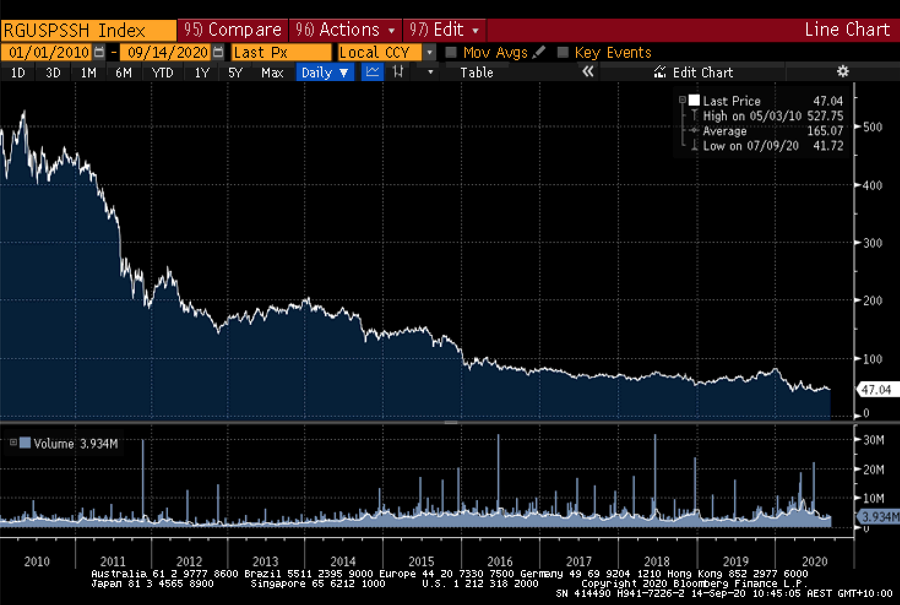Select the line chart type icon
This screenshot has height=605, width=900.
372,72
